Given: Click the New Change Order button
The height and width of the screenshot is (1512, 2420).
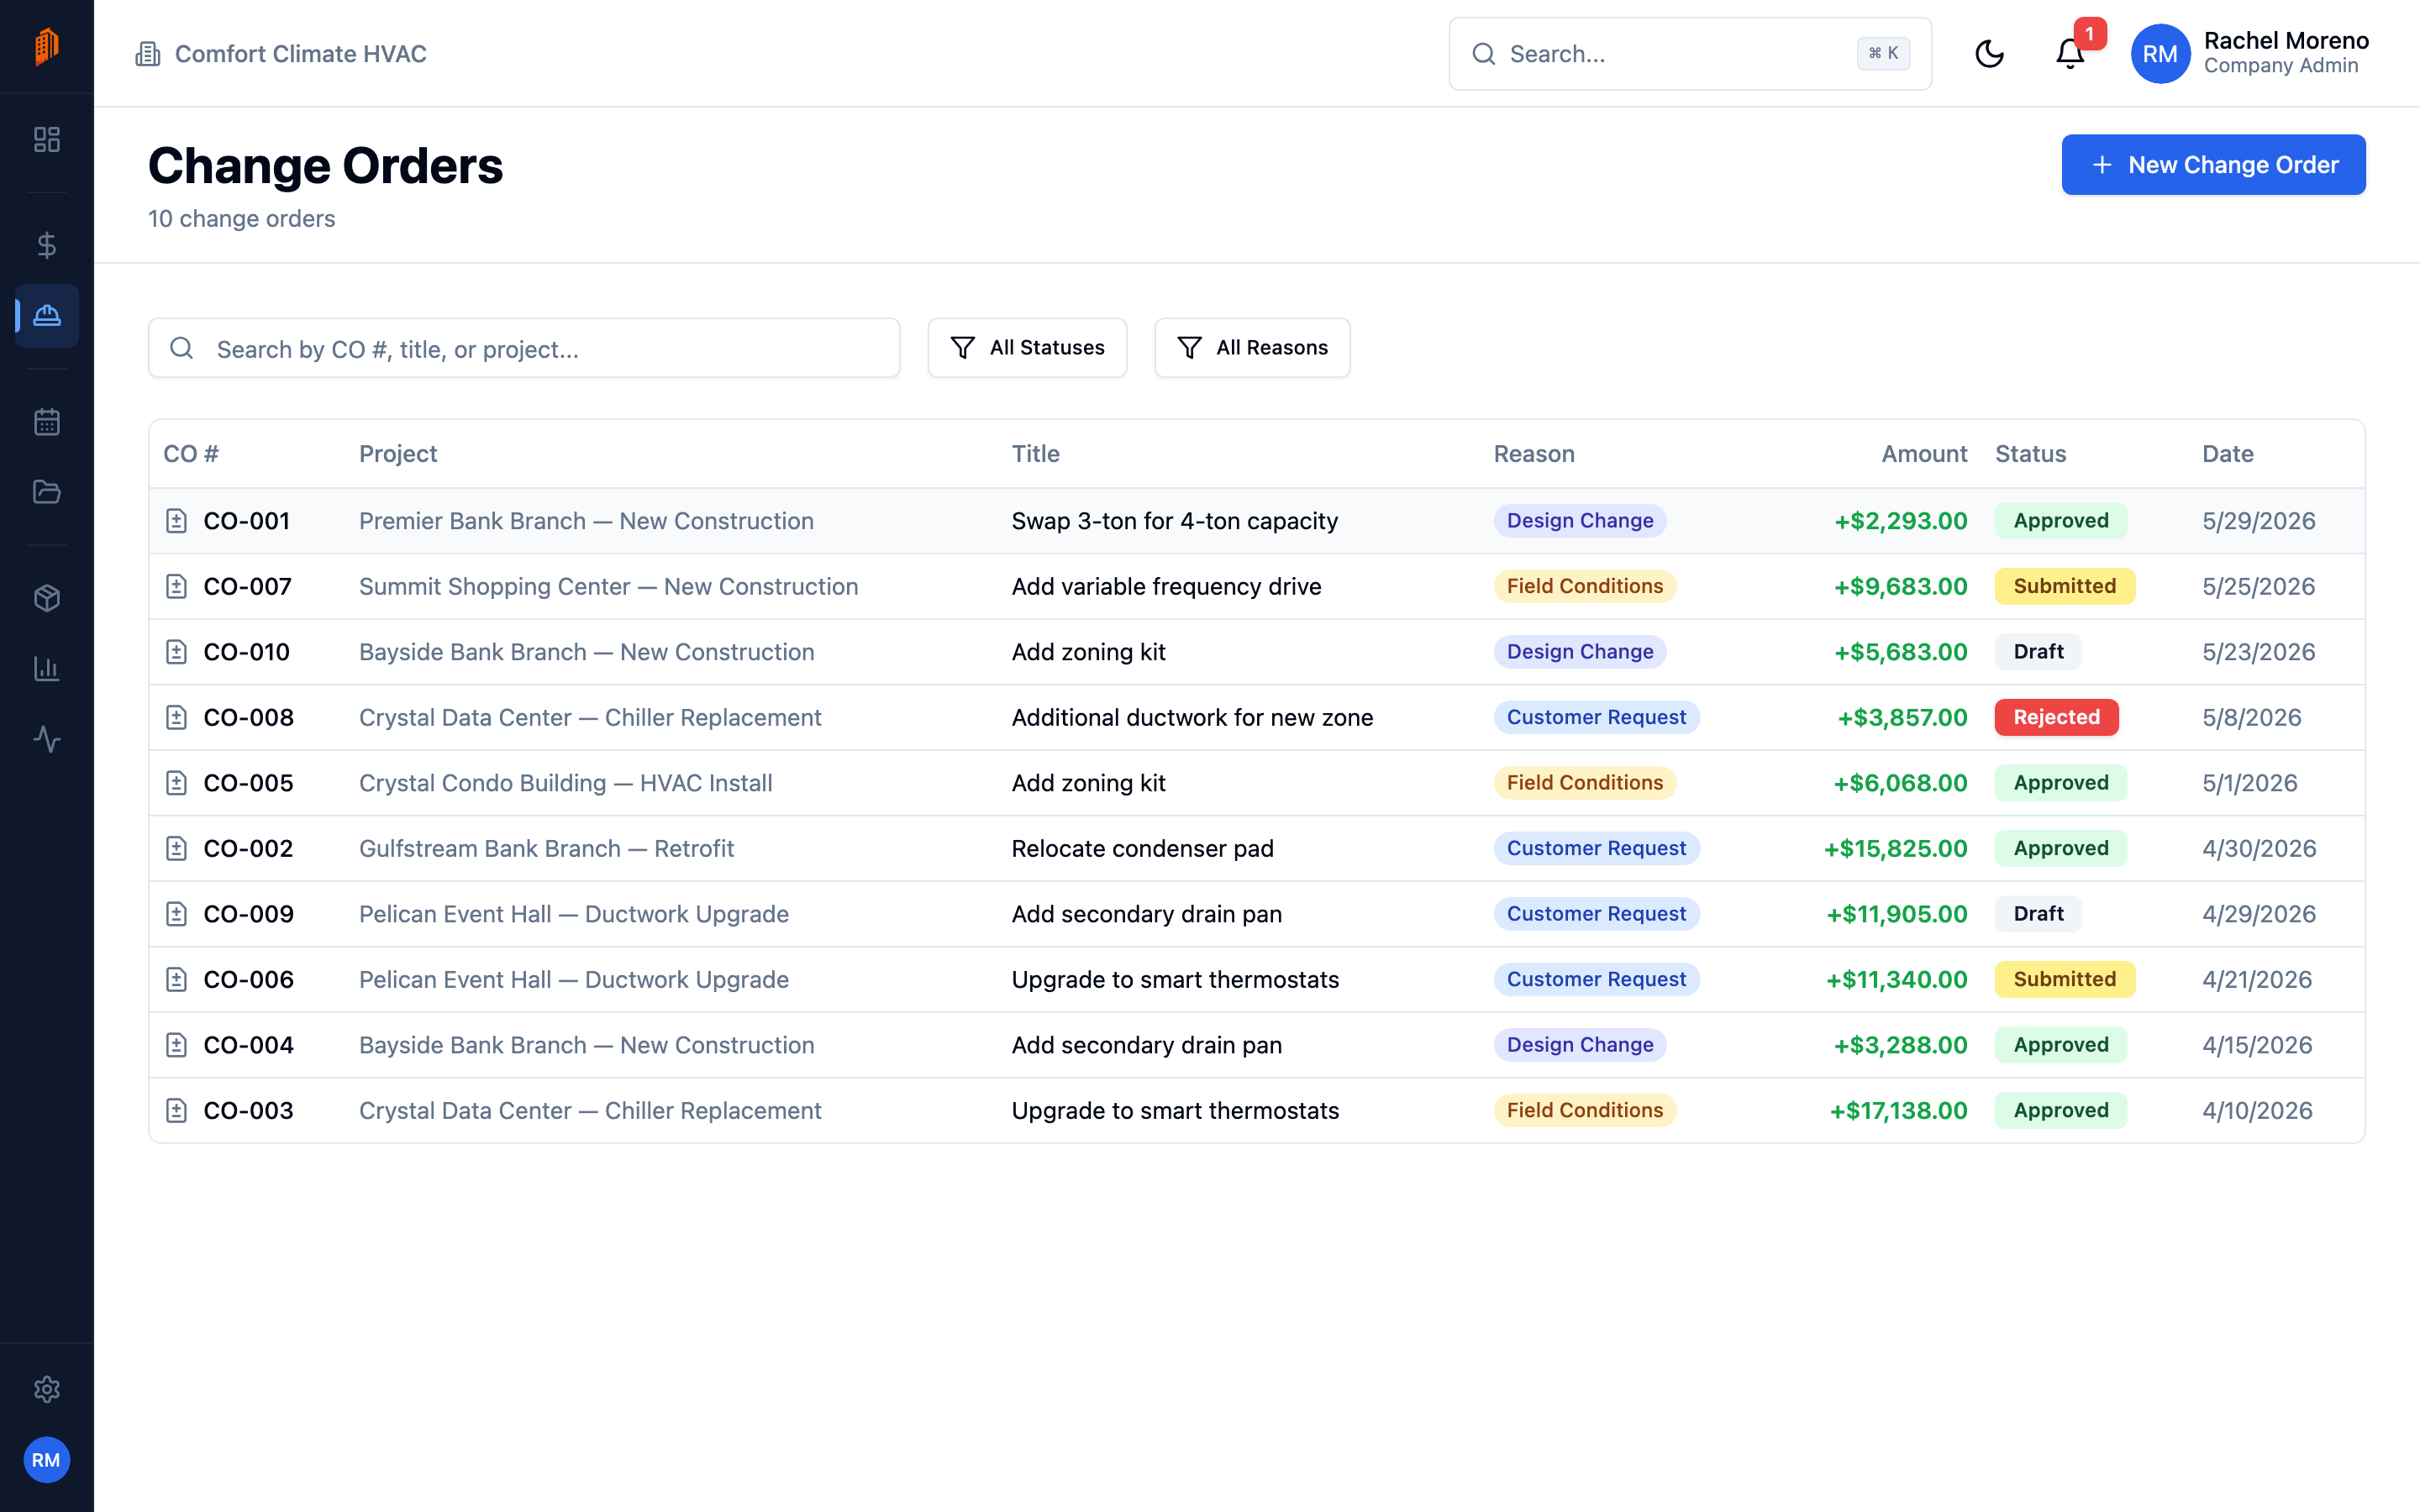Looking at the screenshot, I should [x=2213, y=165].
